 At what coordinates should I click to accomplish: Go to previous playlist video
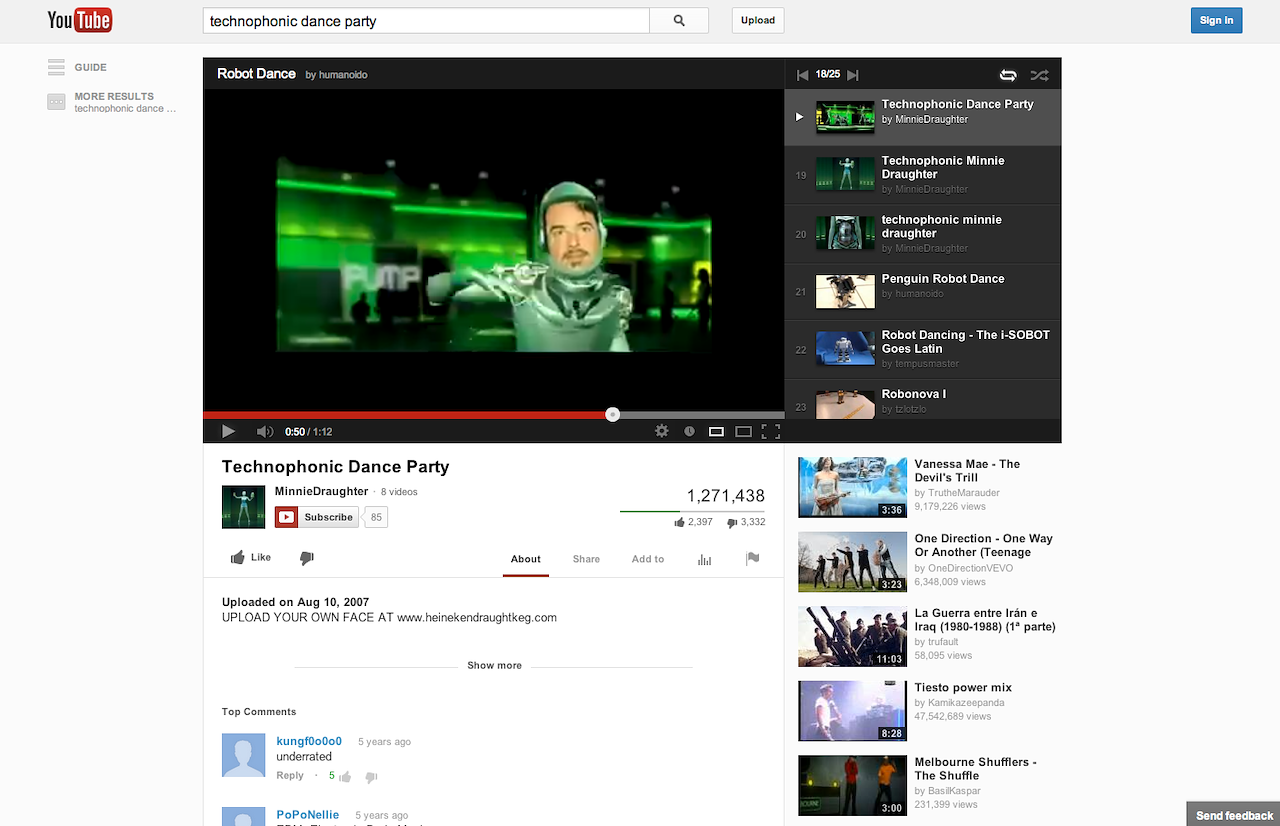802,75
